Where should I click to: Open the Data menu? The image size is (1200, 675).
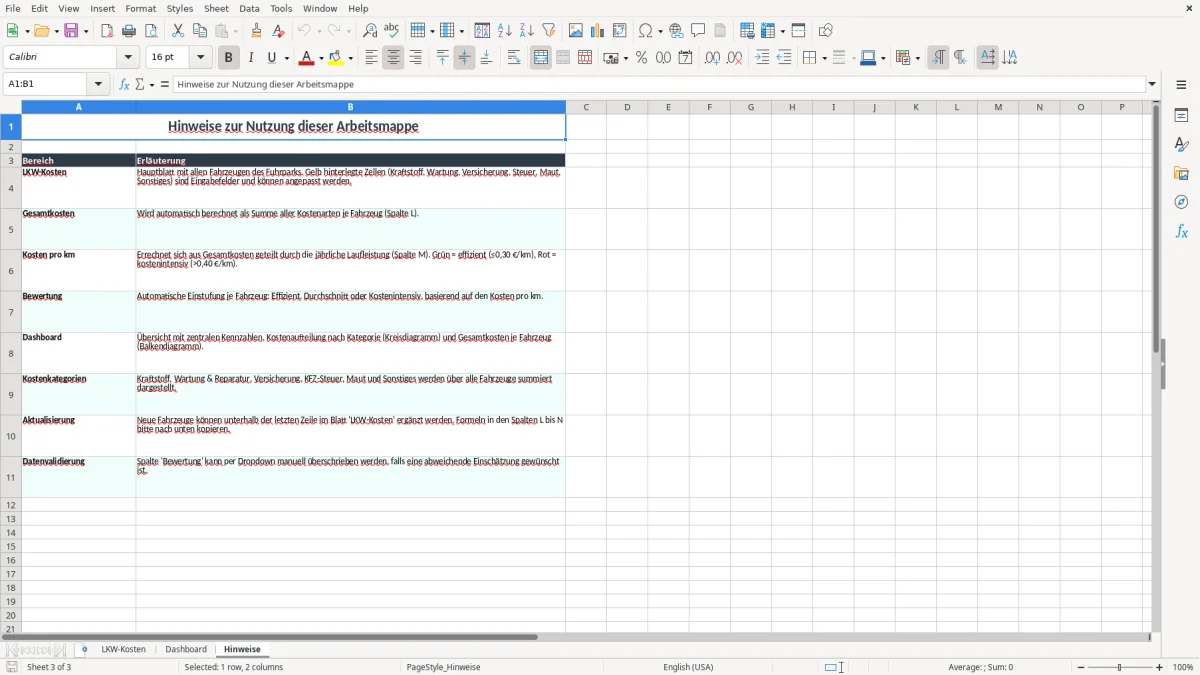(x=249, y=8)
